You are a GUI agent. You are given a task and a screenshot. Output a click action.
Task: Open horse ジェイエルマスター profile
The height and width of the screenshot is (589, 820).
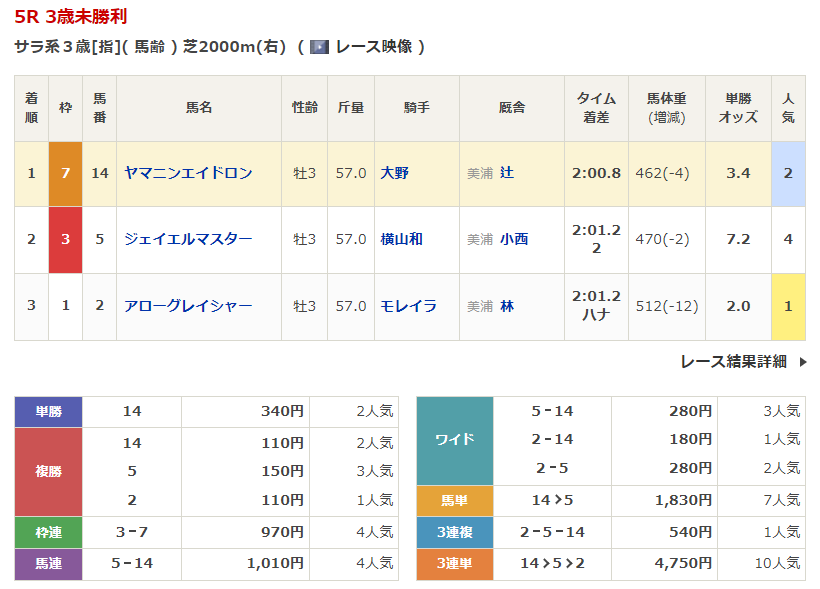click(x=188, y=239)
